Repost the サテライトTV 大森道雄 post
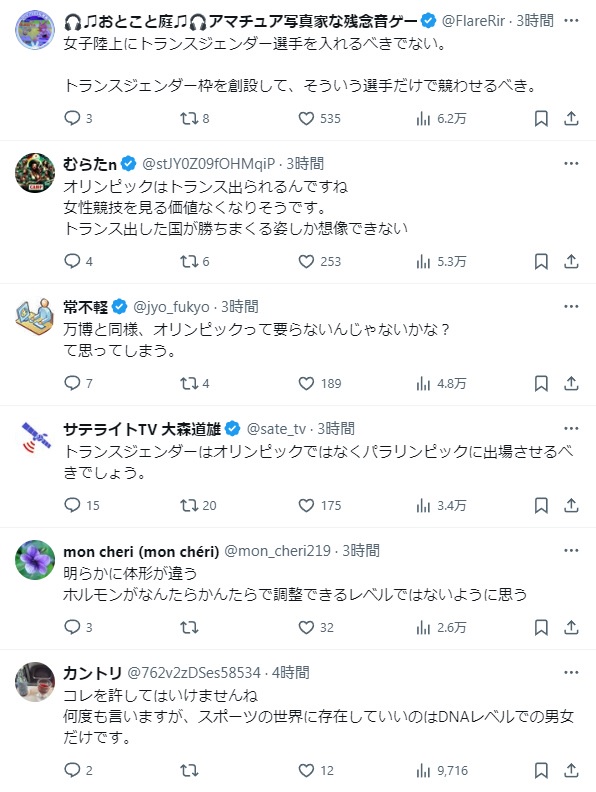596x792 pixels. click(198, 505)
